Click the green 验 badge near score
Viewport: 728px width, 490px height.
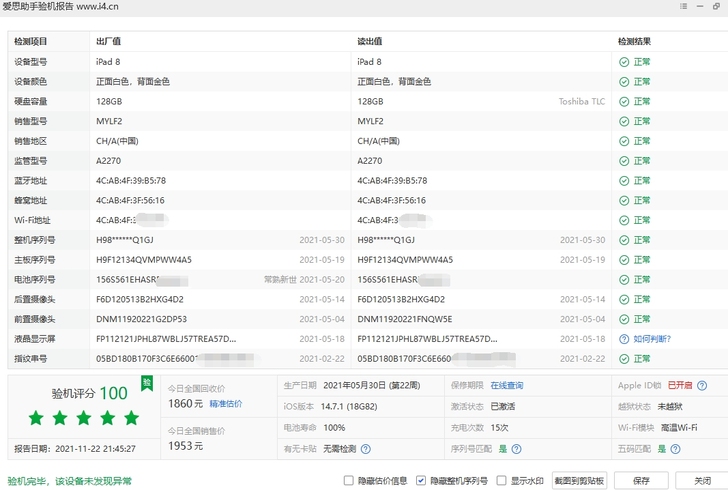coord(147,383)
